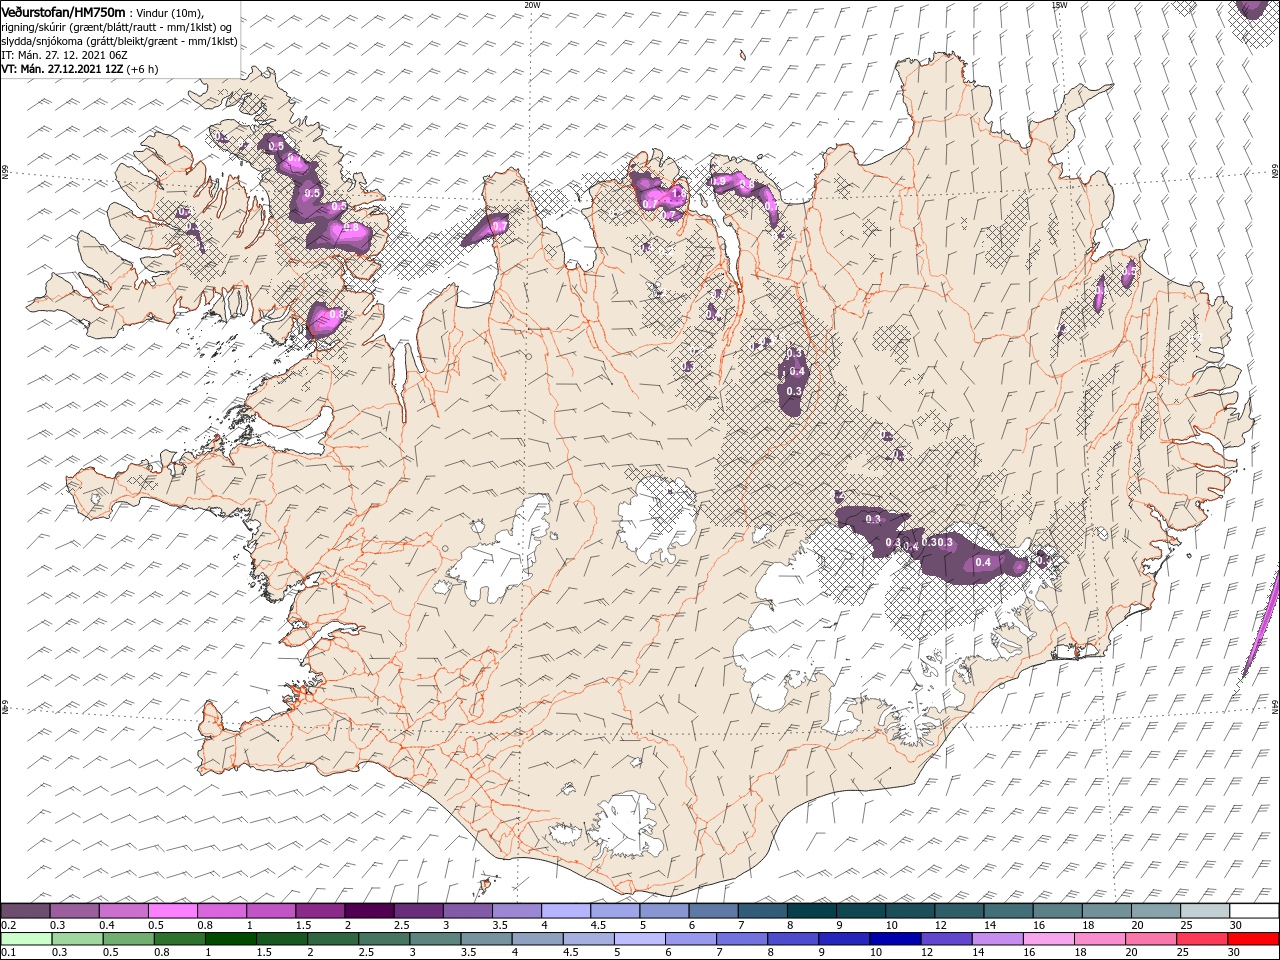Select the teal 12 swatch in upper scale
This screenshot has height=960, width=1280.
pos(959,911)
